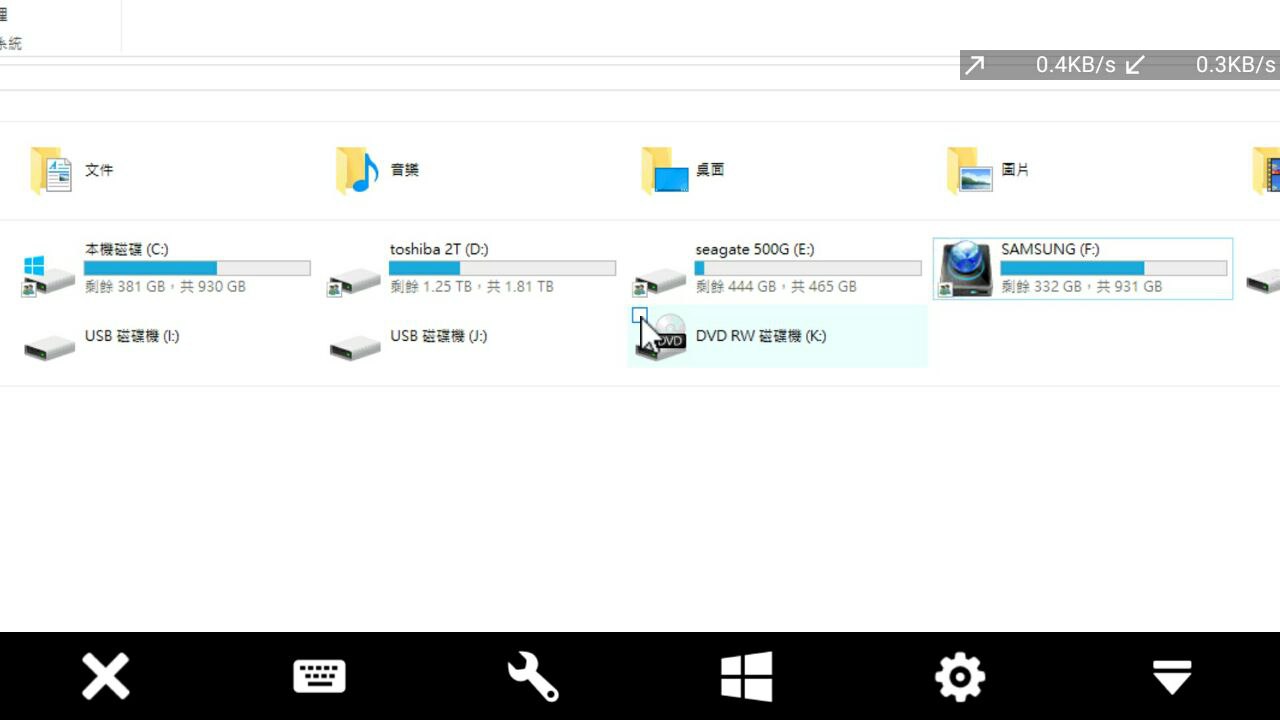Click the seagate 500G (E:) drive name
The height and width of the screenshot is (720, 1280).
pyautogui.click(x=755, y=249)
